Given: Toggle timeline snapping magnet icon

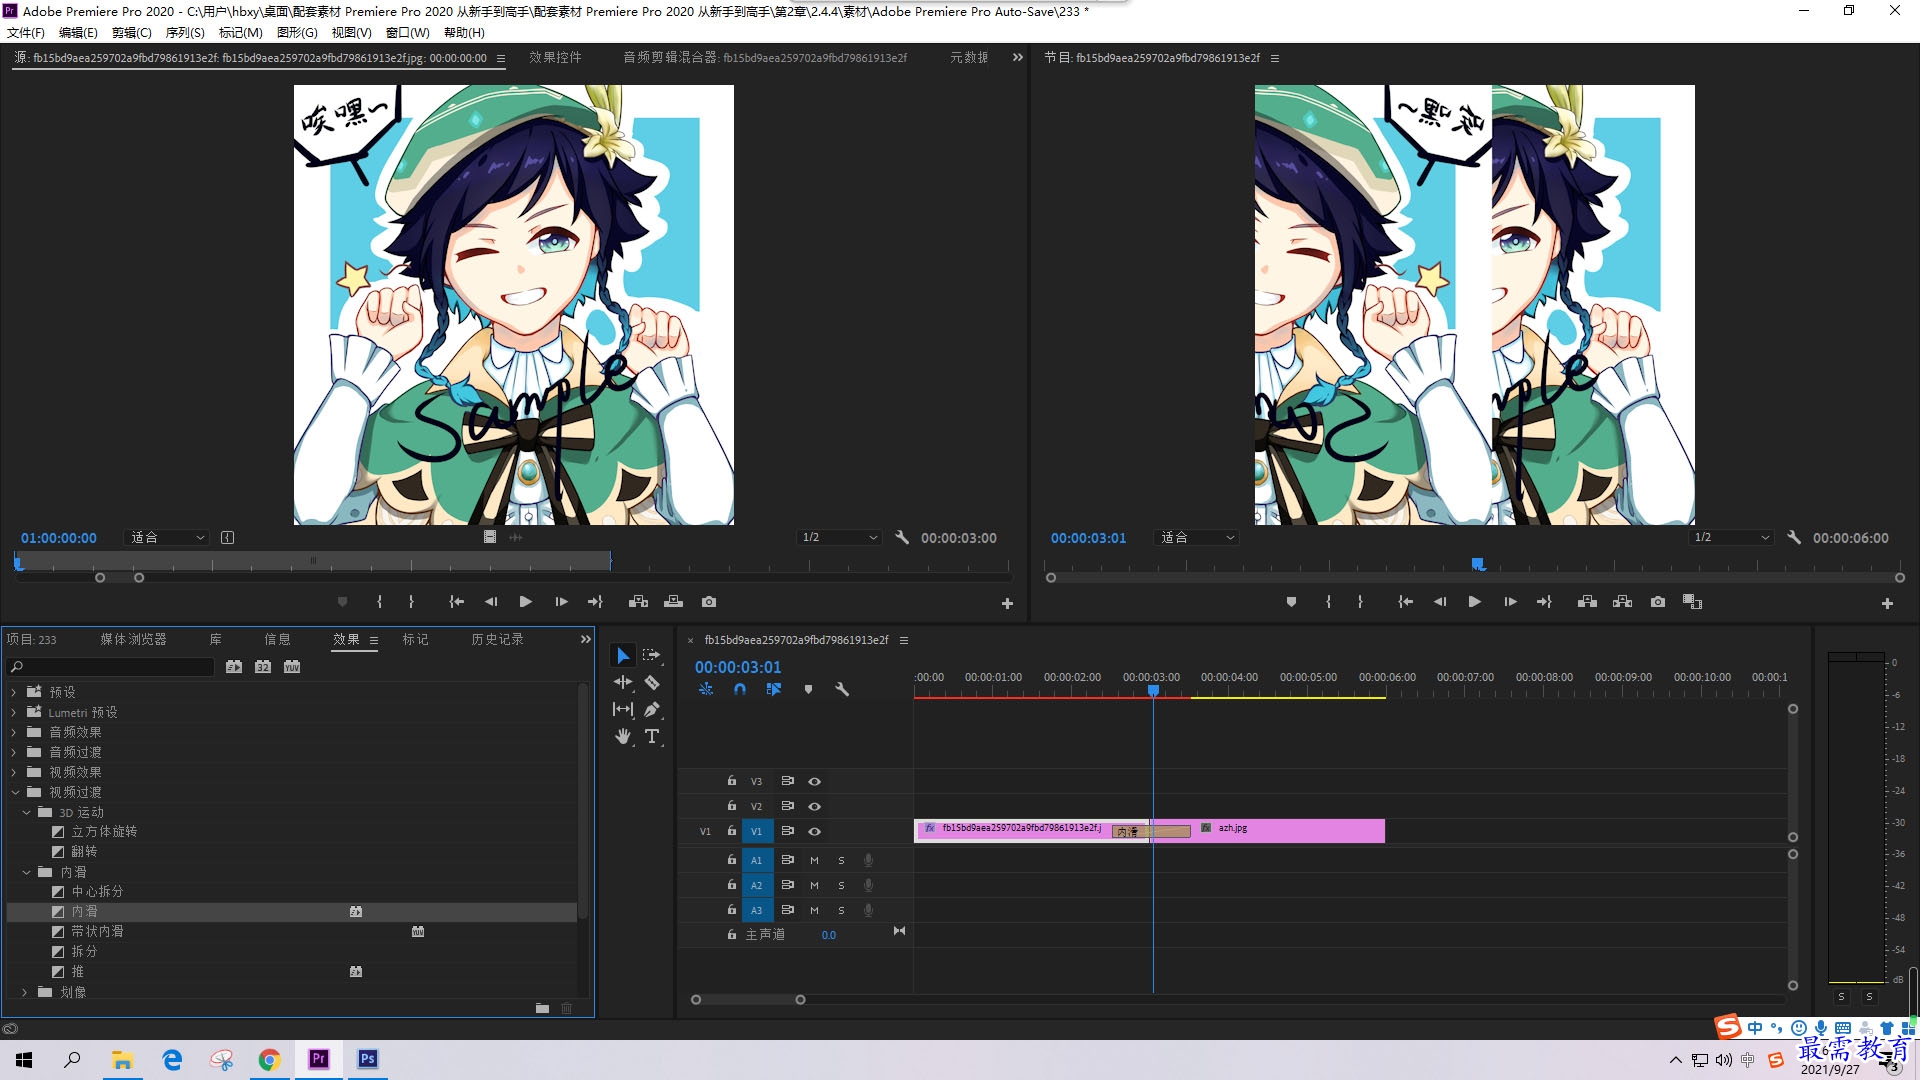Looking at the screenshot, I should pos(740,689).
